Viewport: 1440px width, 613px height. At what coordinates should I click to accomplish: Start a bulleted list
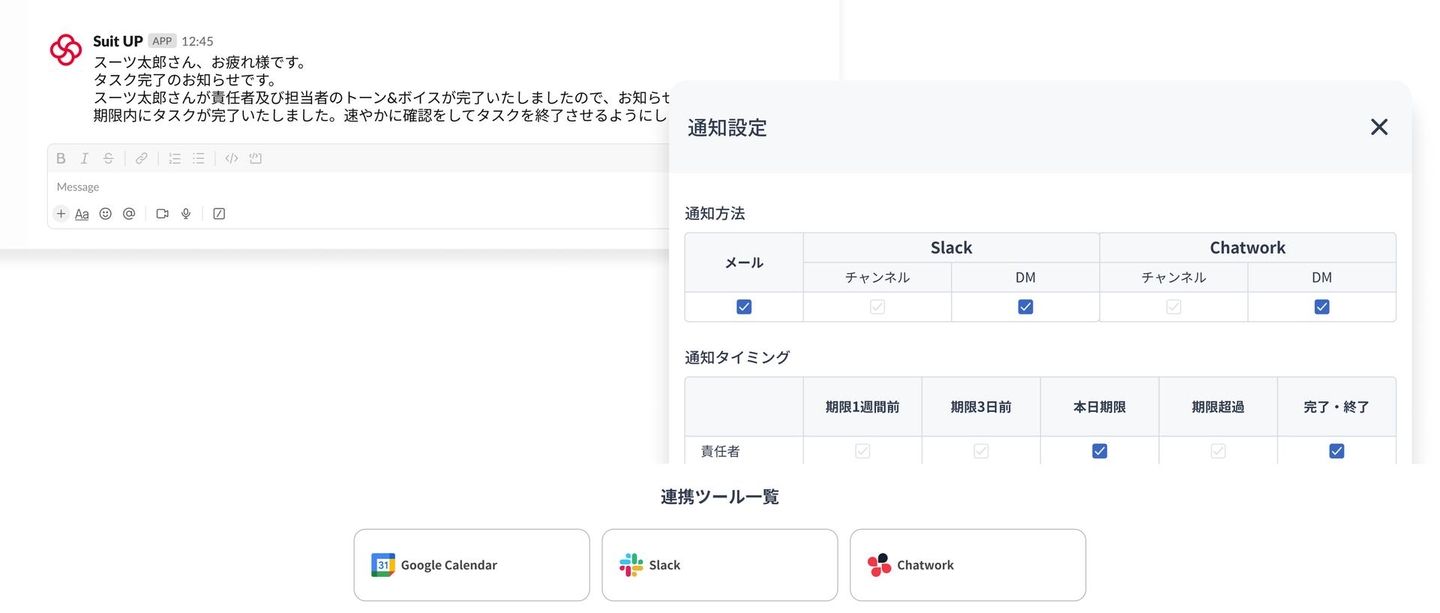point(199,158)
